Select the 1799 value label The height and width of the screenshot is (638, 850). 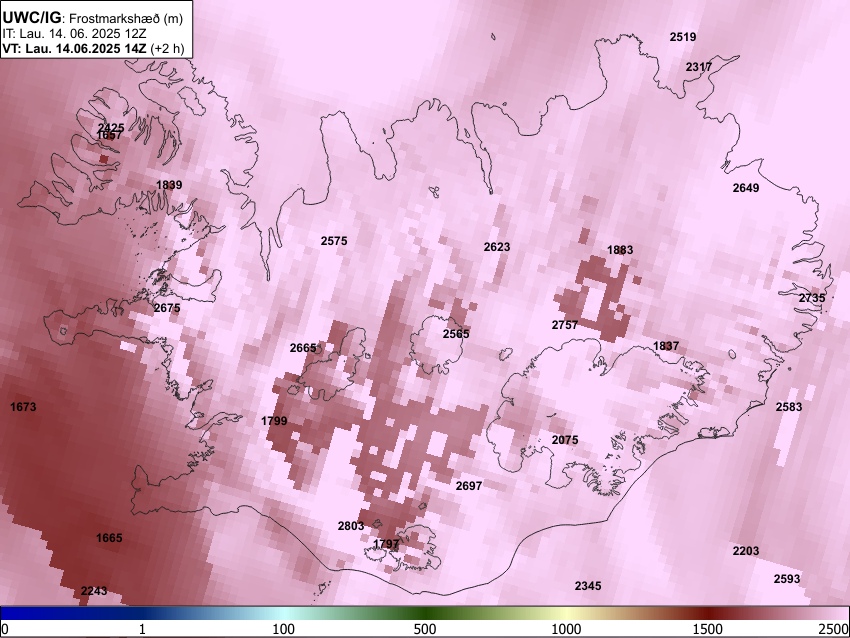274,421
